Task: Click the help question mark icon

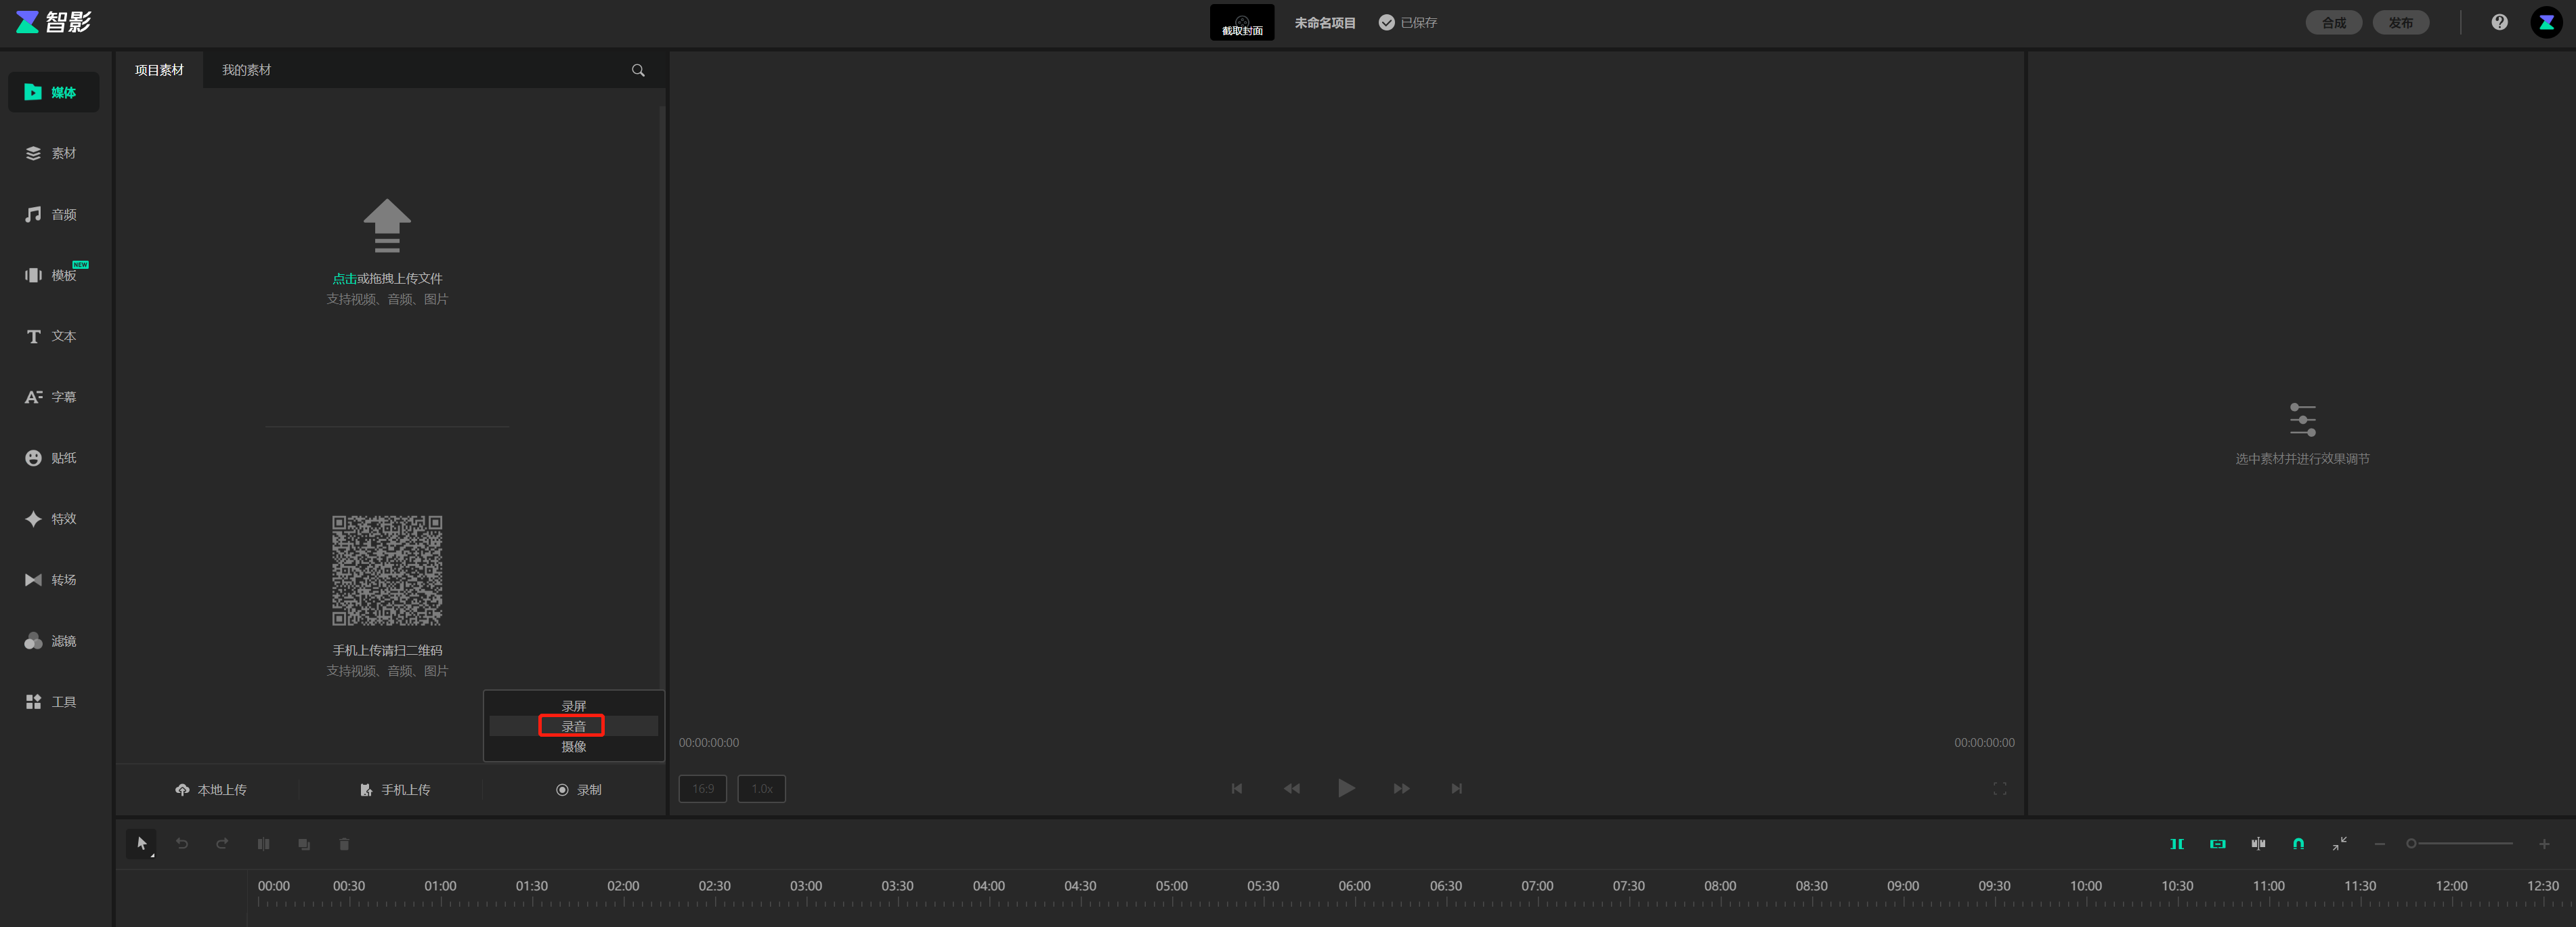Action: 2499,22
